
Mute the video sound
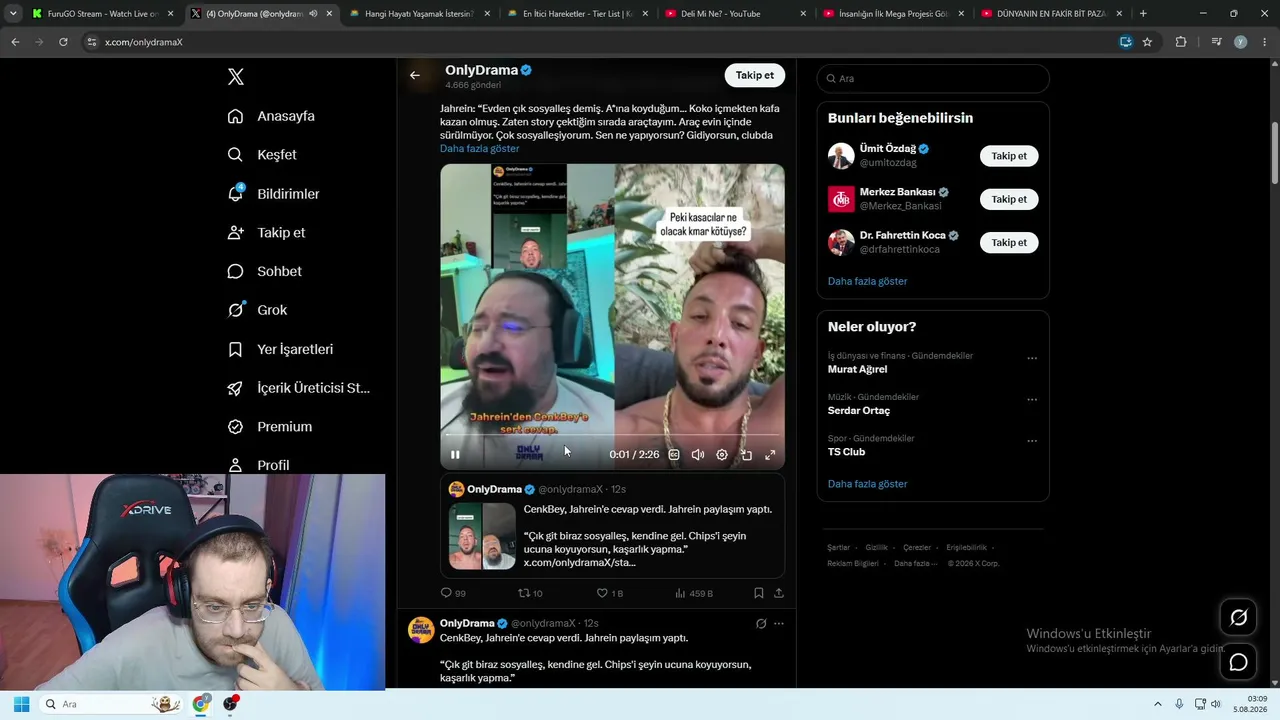(x=698, y=455)
